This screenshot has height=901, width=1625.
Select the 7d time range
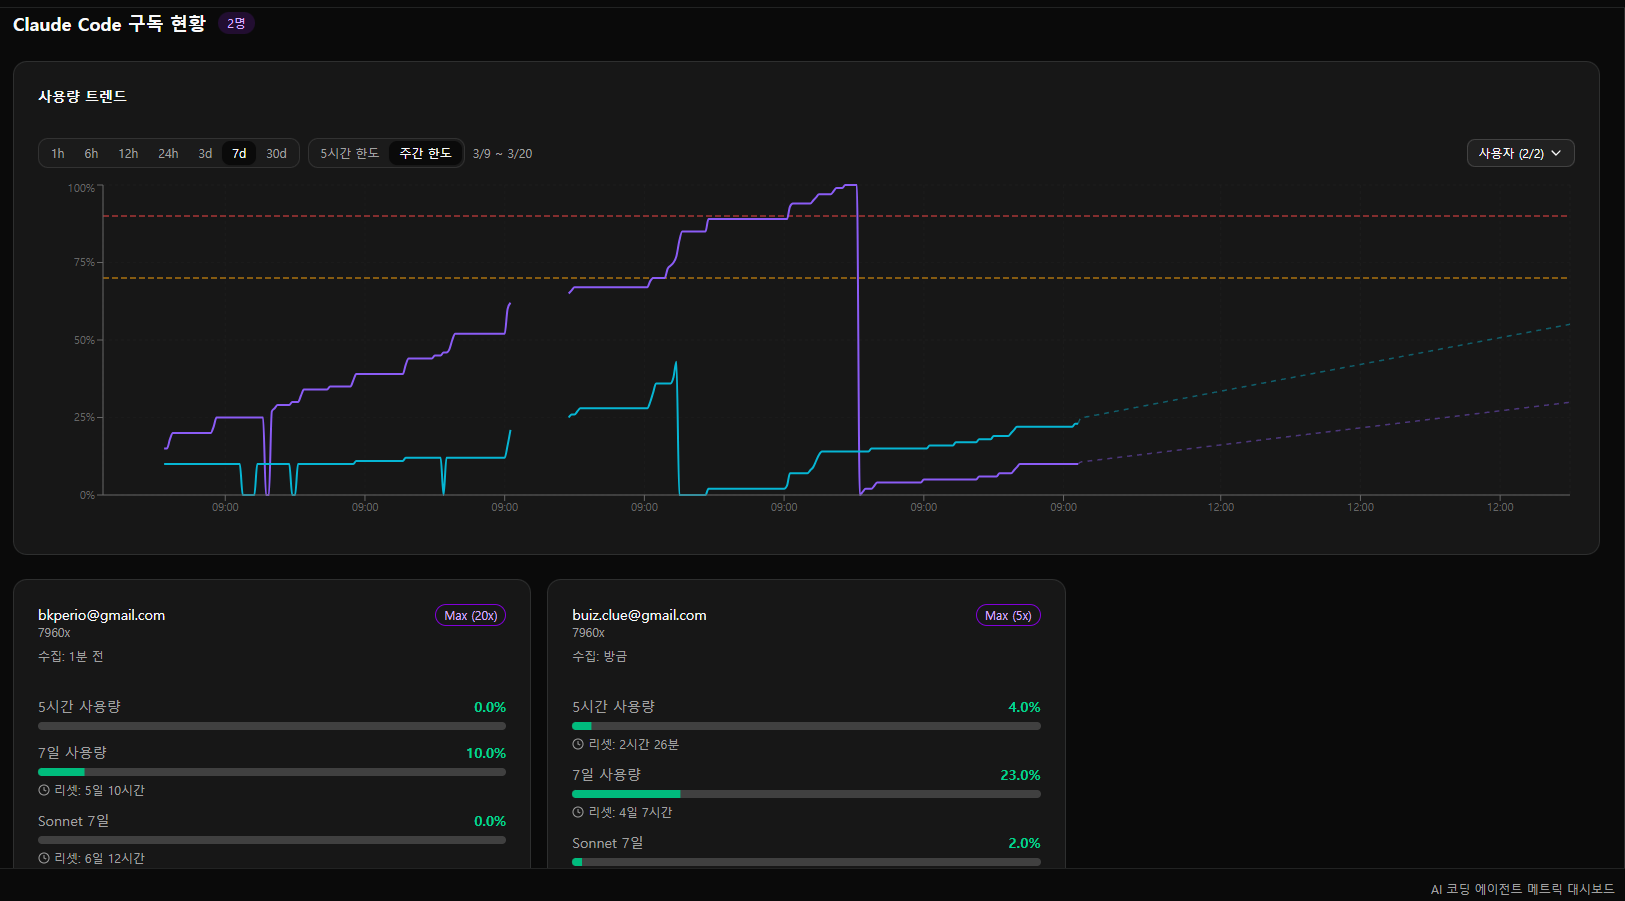coord(239,153)
